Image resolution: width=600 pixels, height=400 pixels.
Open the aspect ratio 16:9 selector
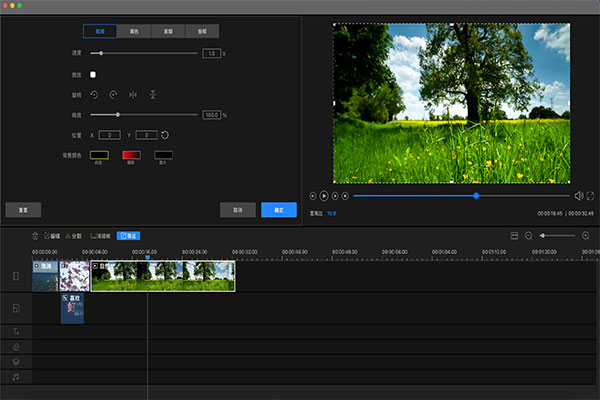click(x=331, y=213)
